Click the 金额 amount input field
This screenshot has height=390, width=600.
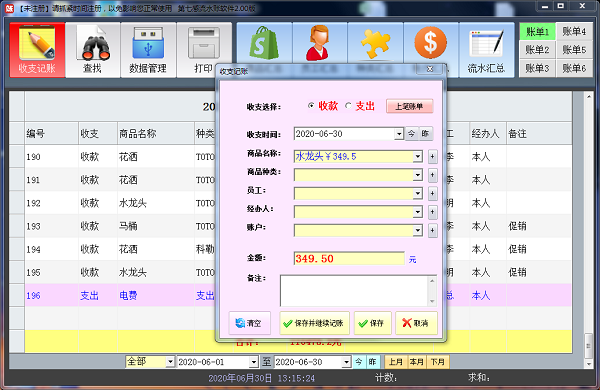click(349, 258)
